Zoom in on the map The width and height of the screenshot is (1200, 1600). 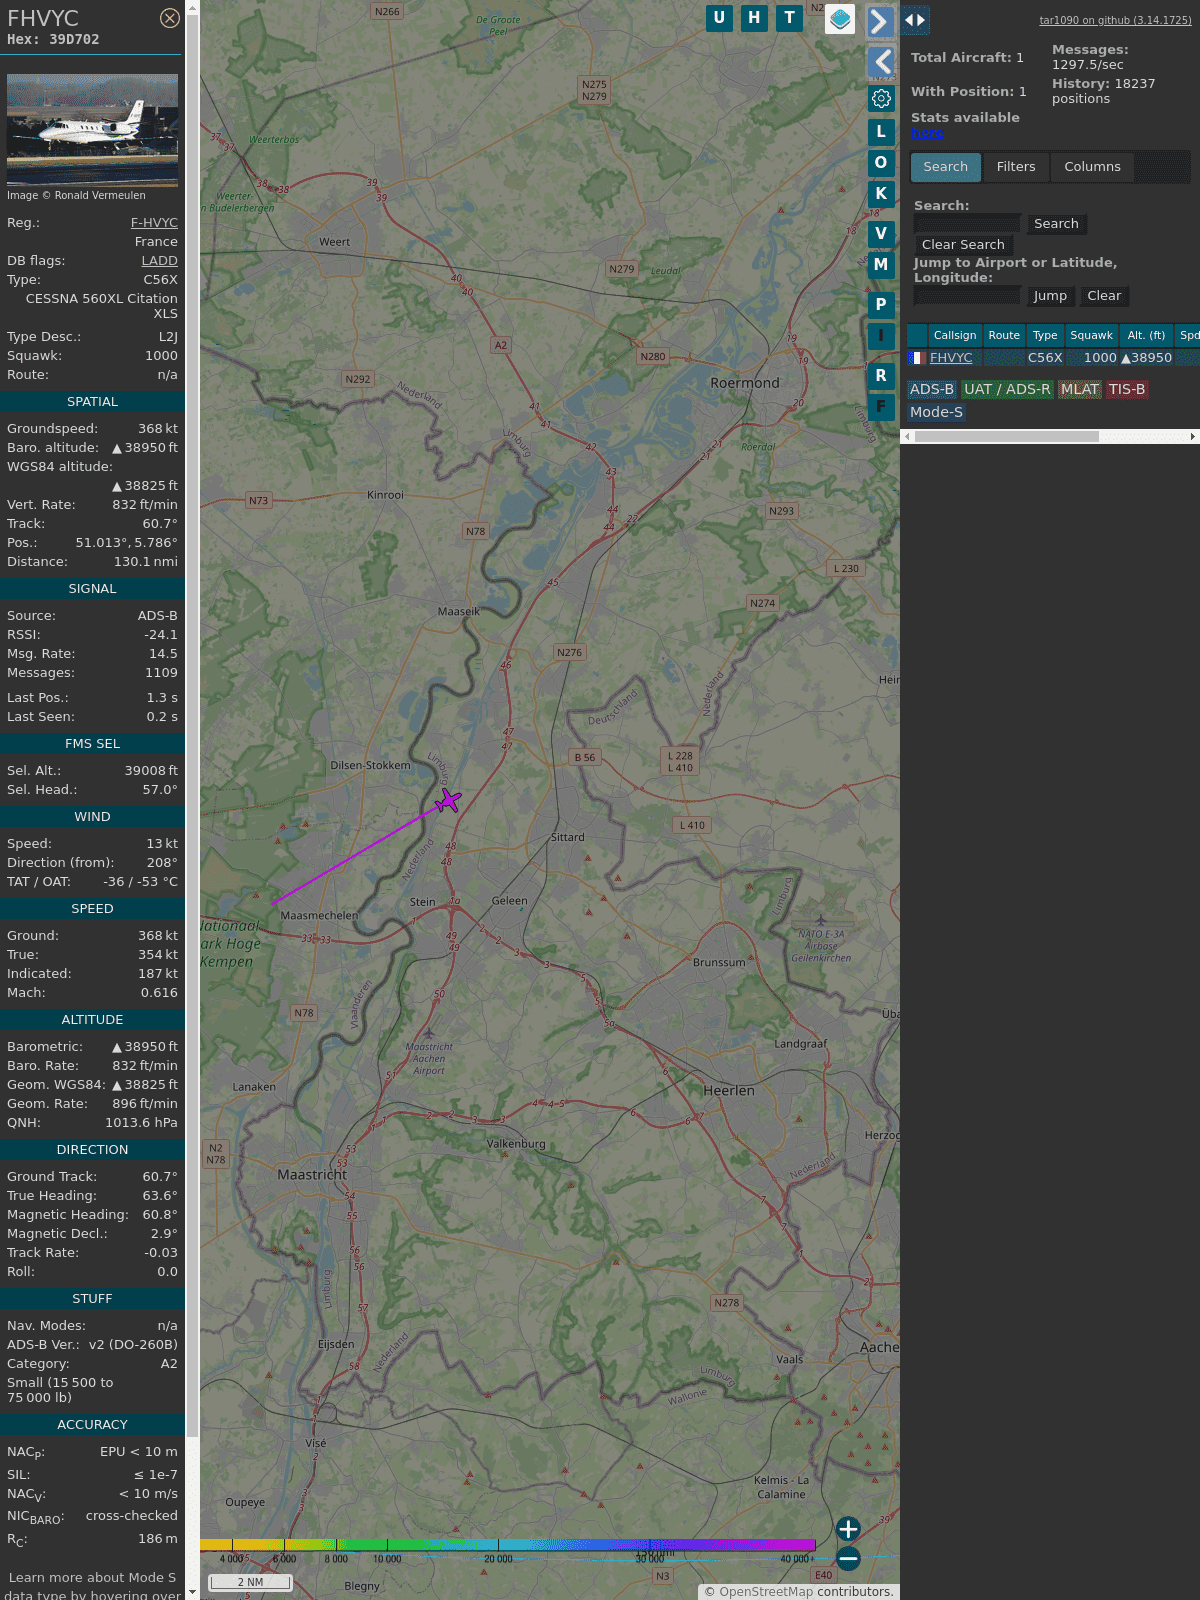(x=848, y=1529)
